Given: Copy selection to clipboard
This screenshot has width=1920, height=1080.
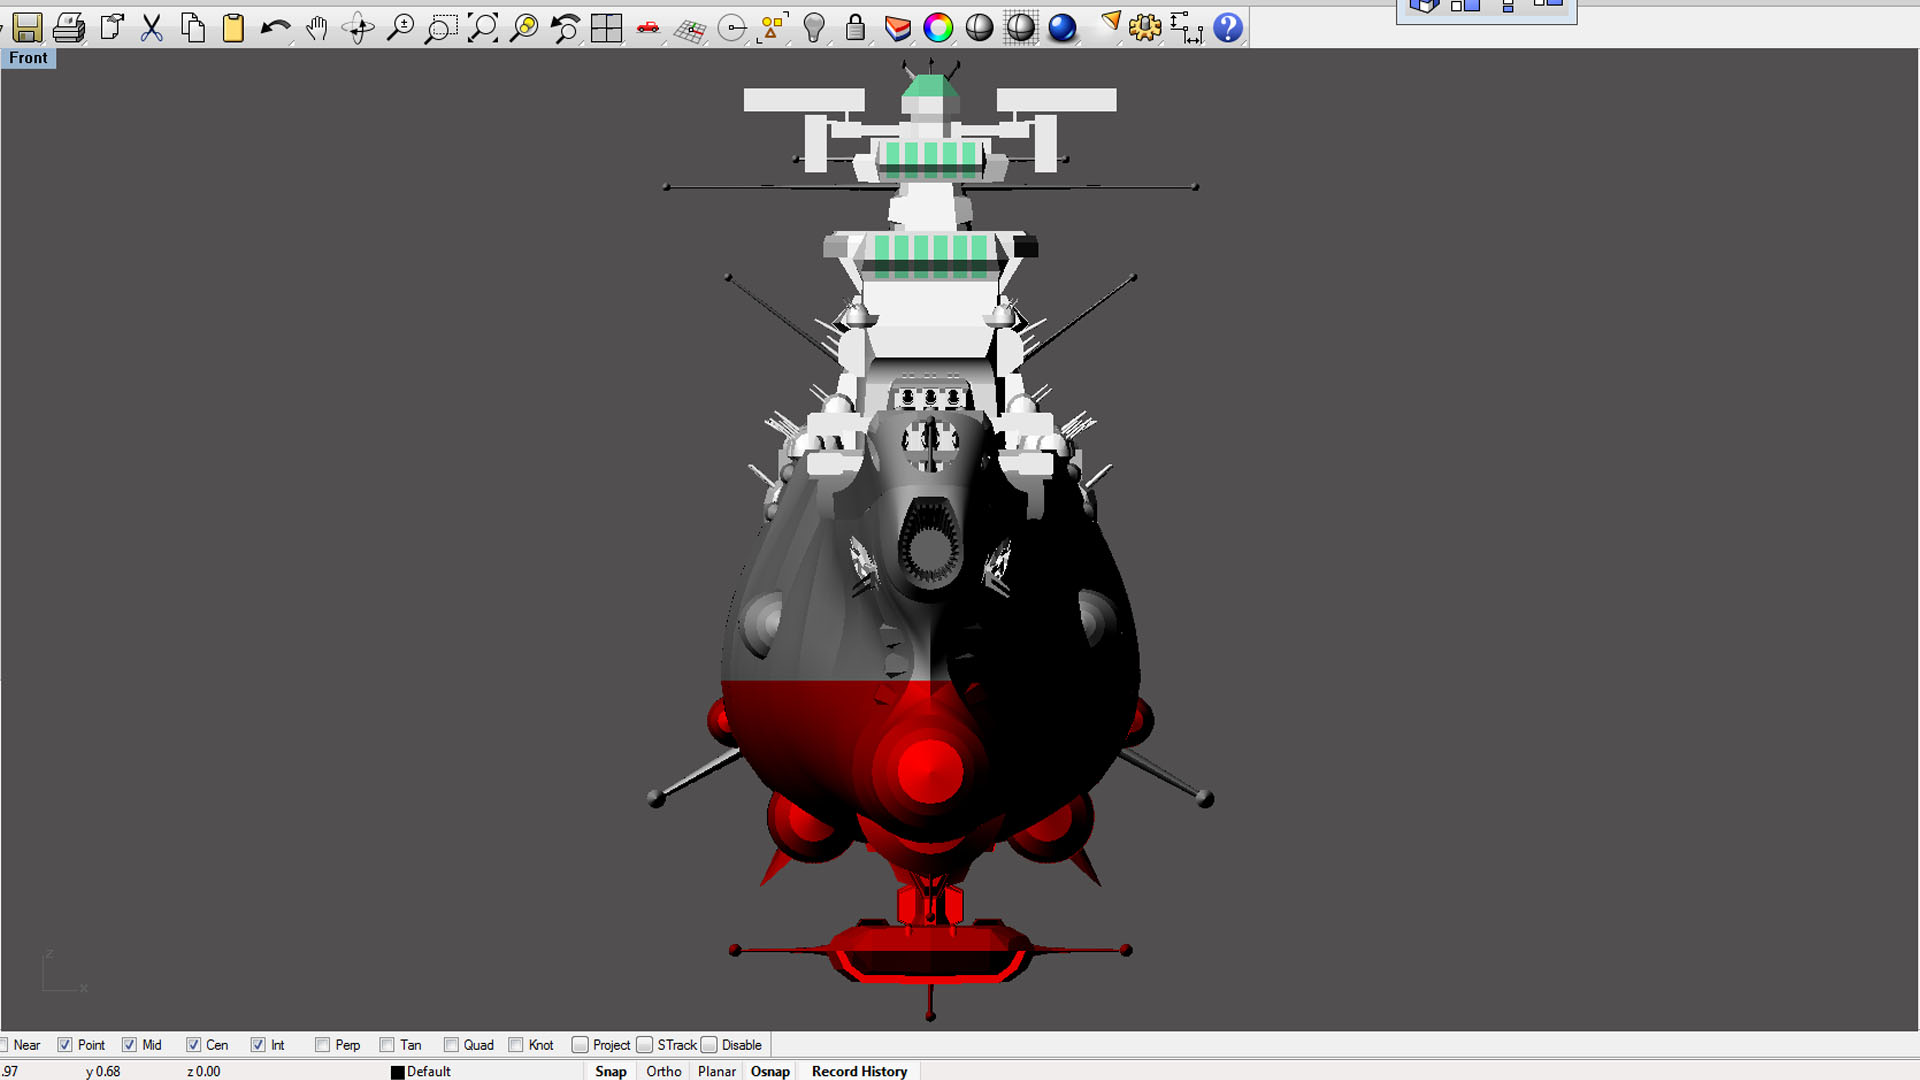Looking at the screenshot, I should [x=193, y=27].
